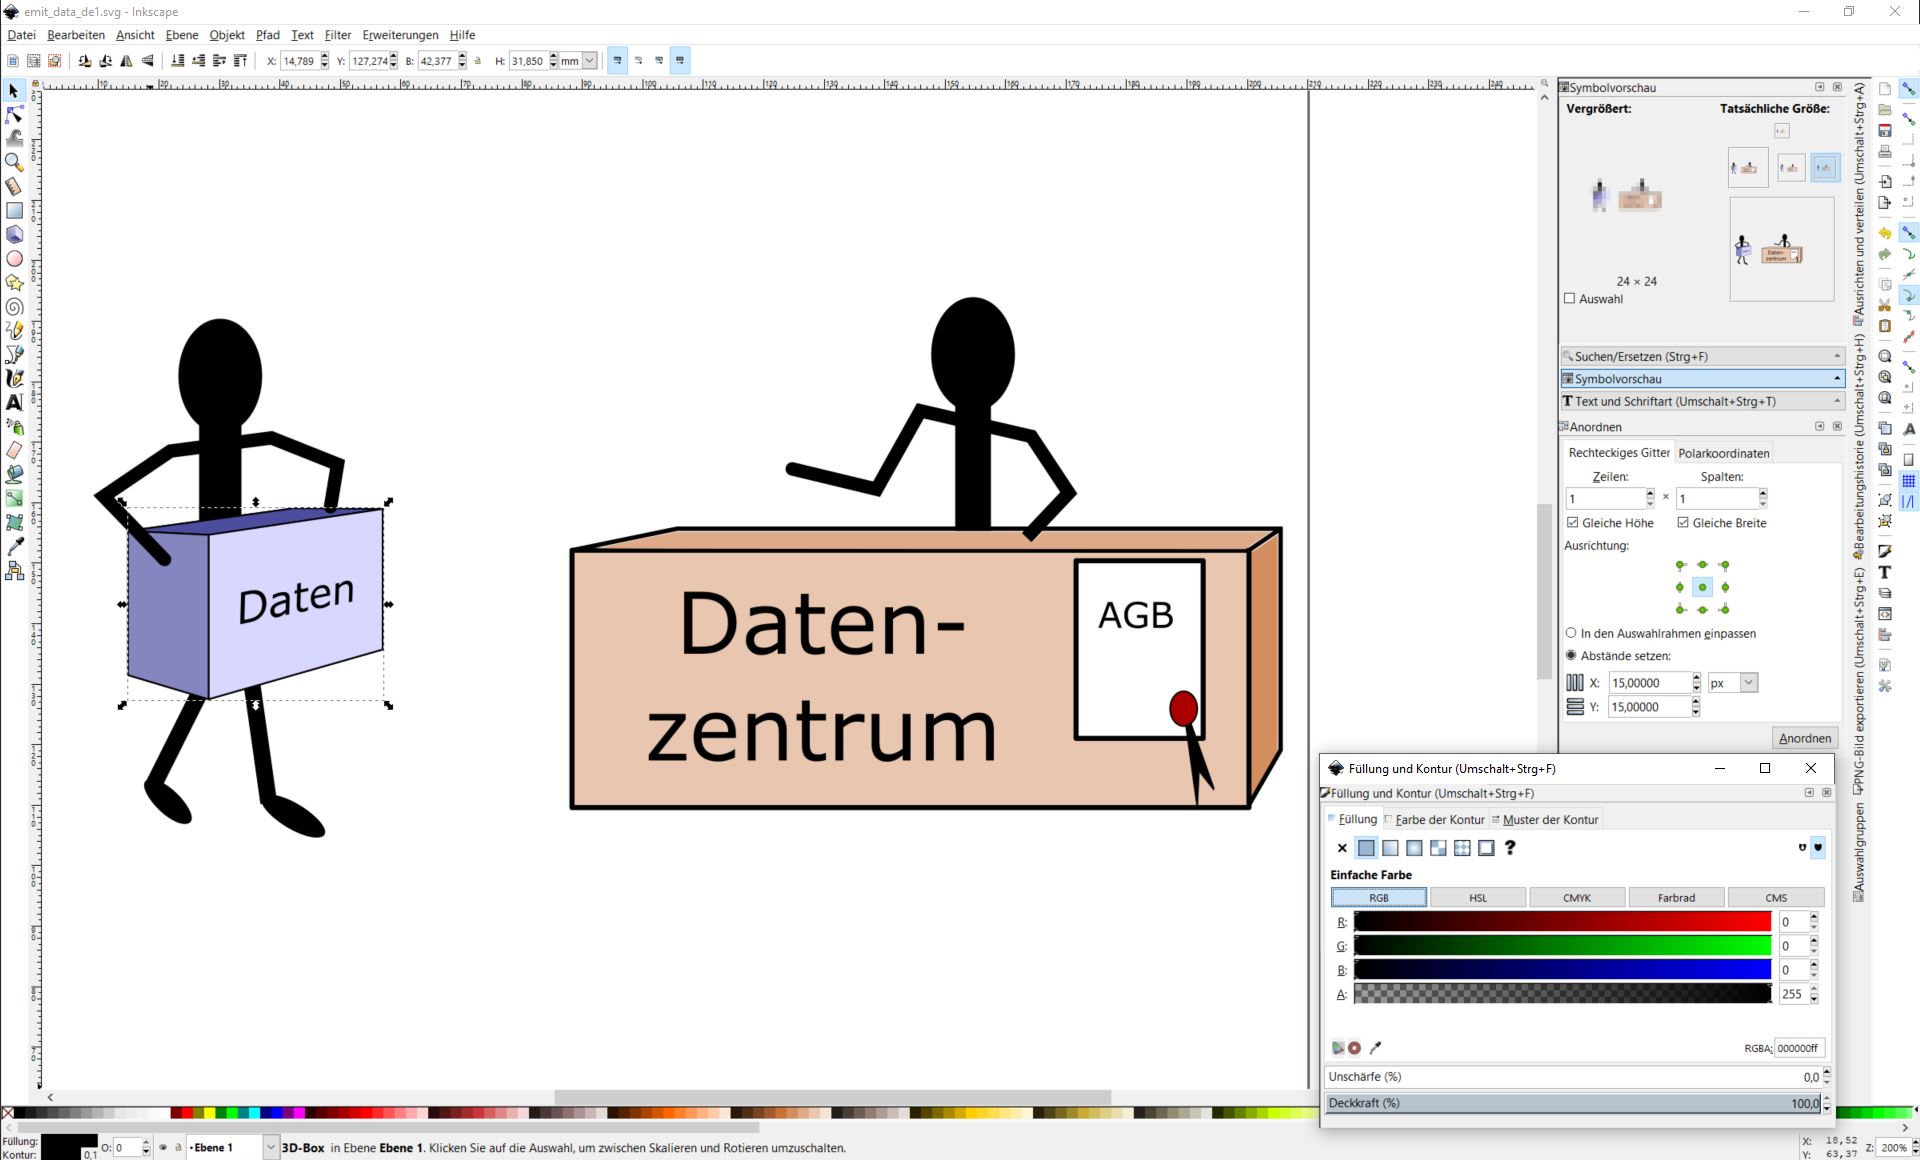Click rotate 90° clockwise toolbar icon

click(105, 61)
